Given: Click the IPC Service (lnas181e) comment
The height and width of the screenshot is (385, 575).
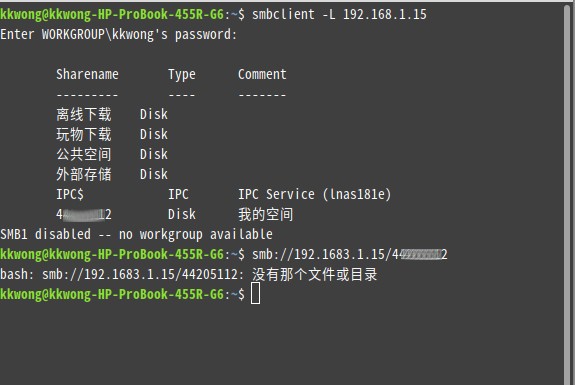Looking at the screenshot, I should tap(314, 194).
